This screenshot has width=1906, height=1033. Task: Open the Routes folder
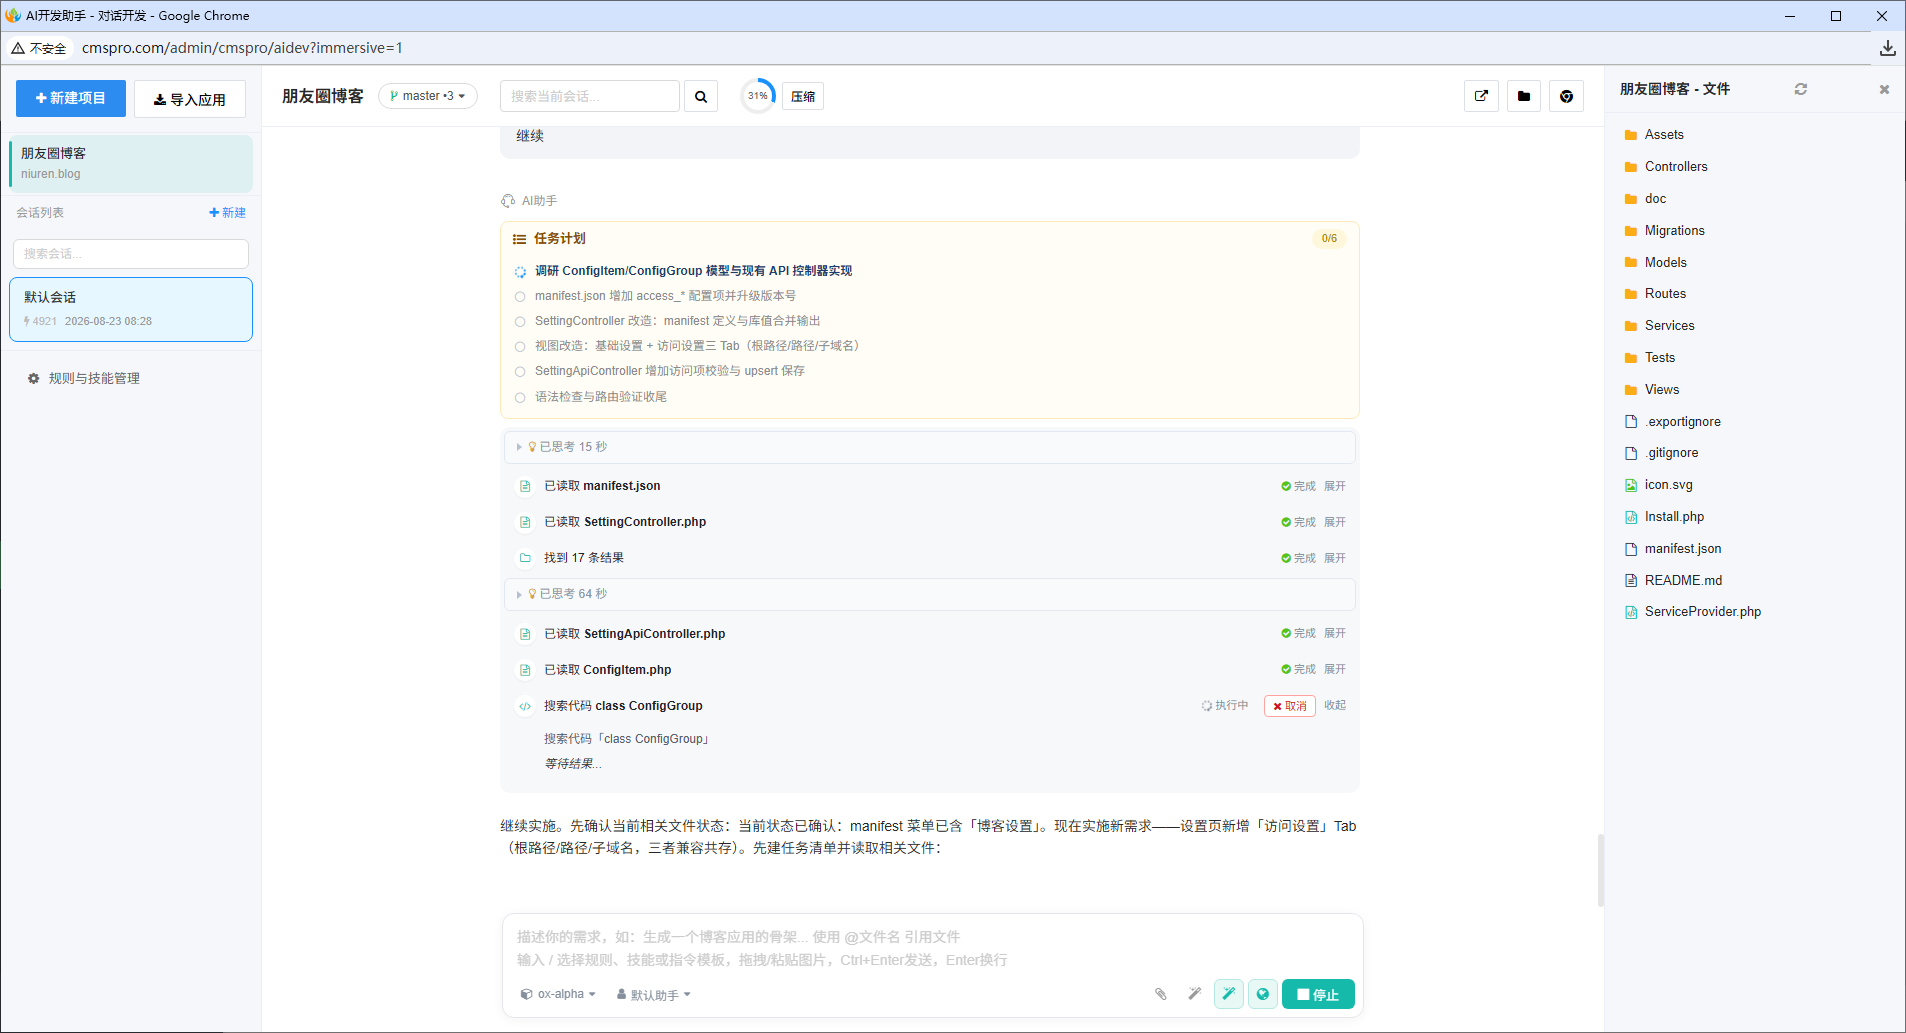1665,294
